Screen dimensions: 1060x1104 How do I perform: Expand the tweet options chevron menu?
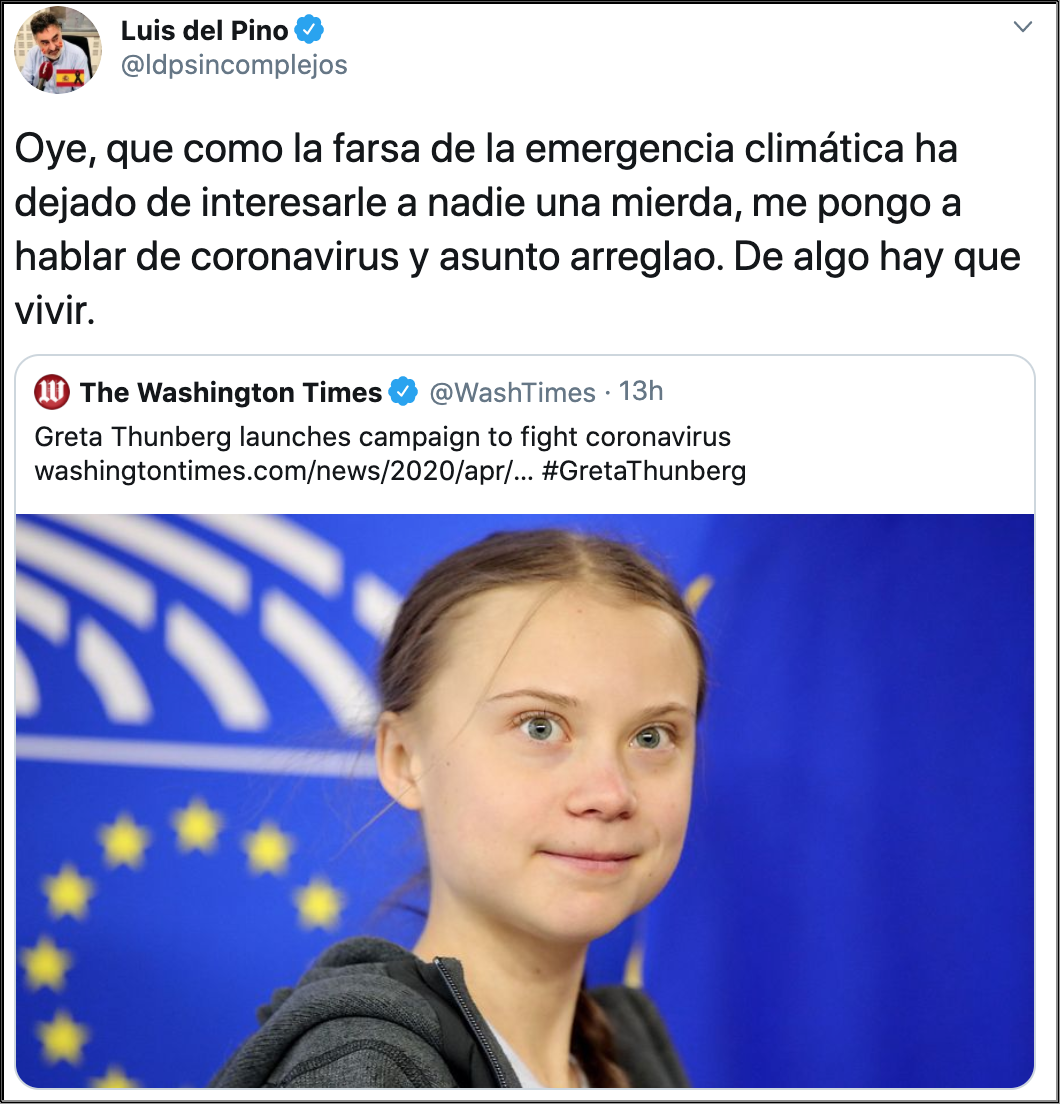pyautogui.click(x=1022, y=27)
